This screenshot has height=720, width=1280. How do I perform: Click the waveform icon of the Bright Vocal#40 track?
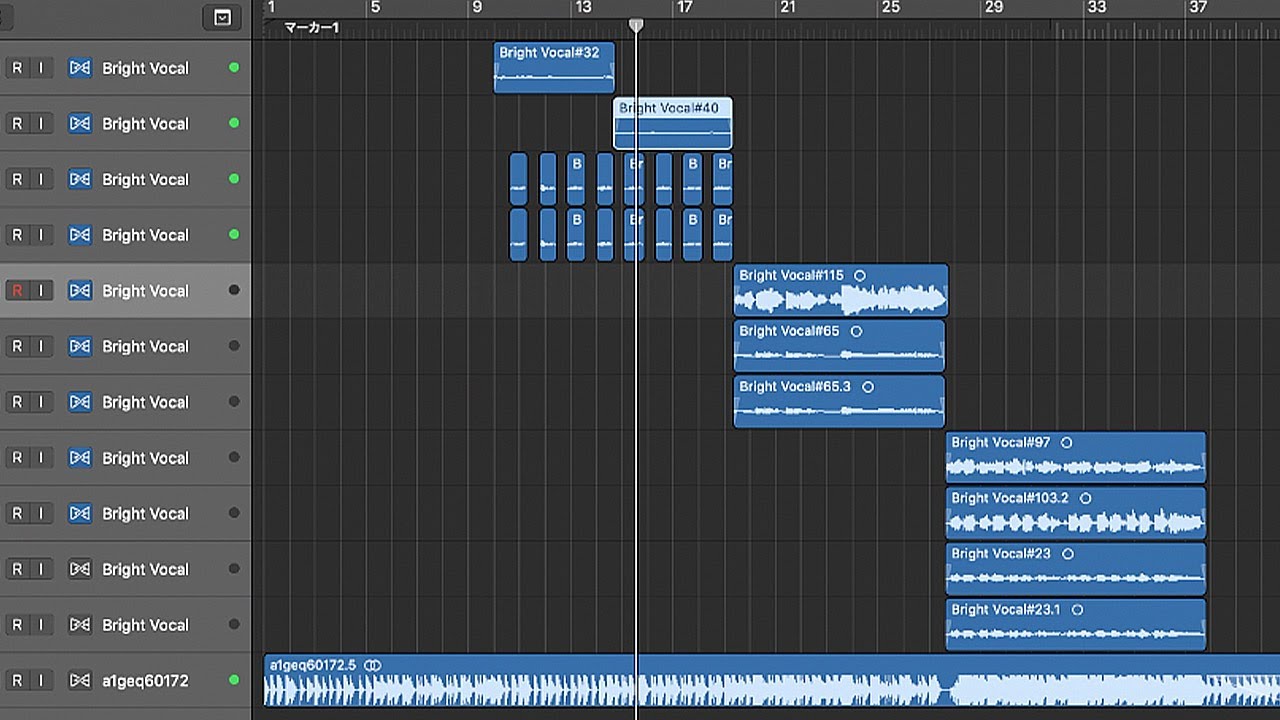(x=80, y=124)
